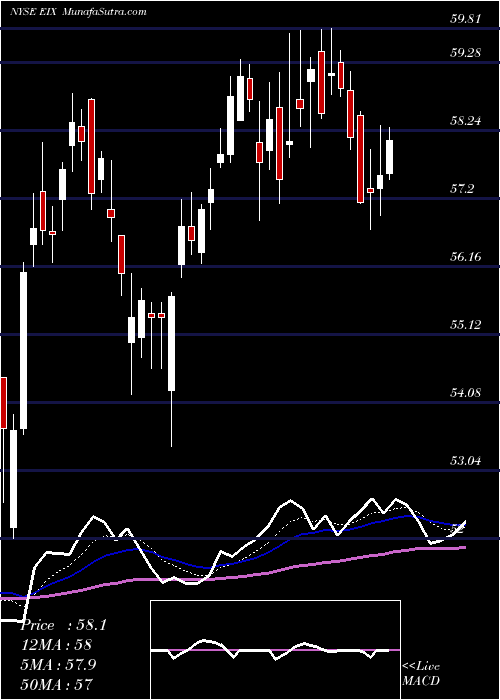Click inside the MACD inset chart
The image size is (500, 700).
275,650
